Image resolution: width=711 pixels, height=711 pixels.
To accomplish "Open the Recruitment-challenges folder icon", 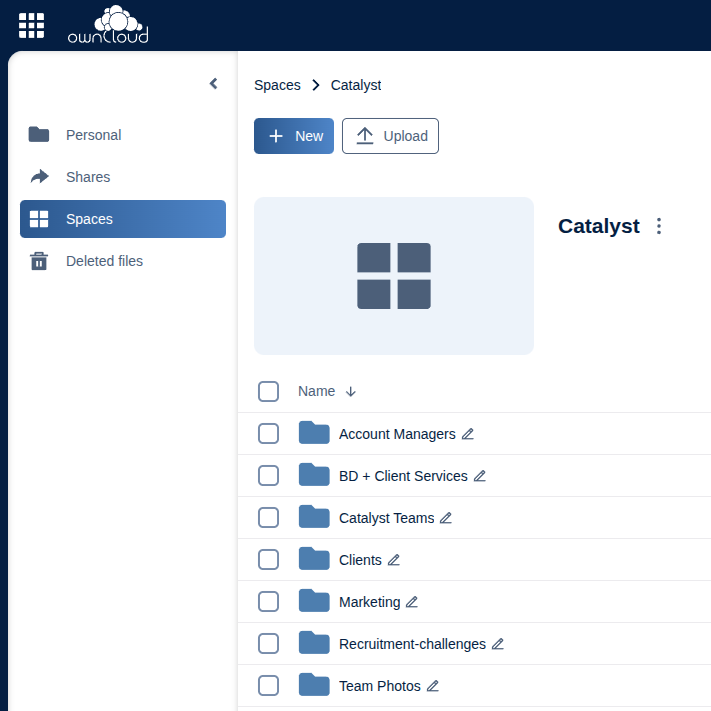I will (314, 643).
